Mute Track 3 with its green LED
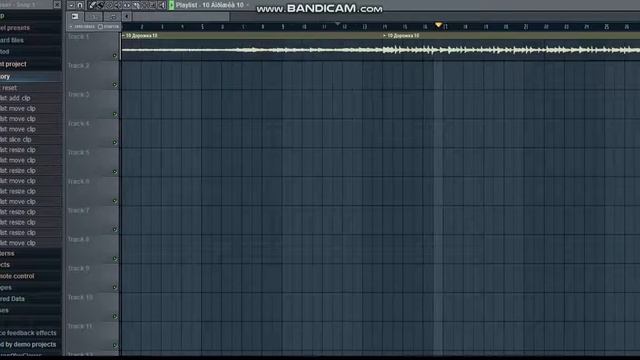 [115, 114]
